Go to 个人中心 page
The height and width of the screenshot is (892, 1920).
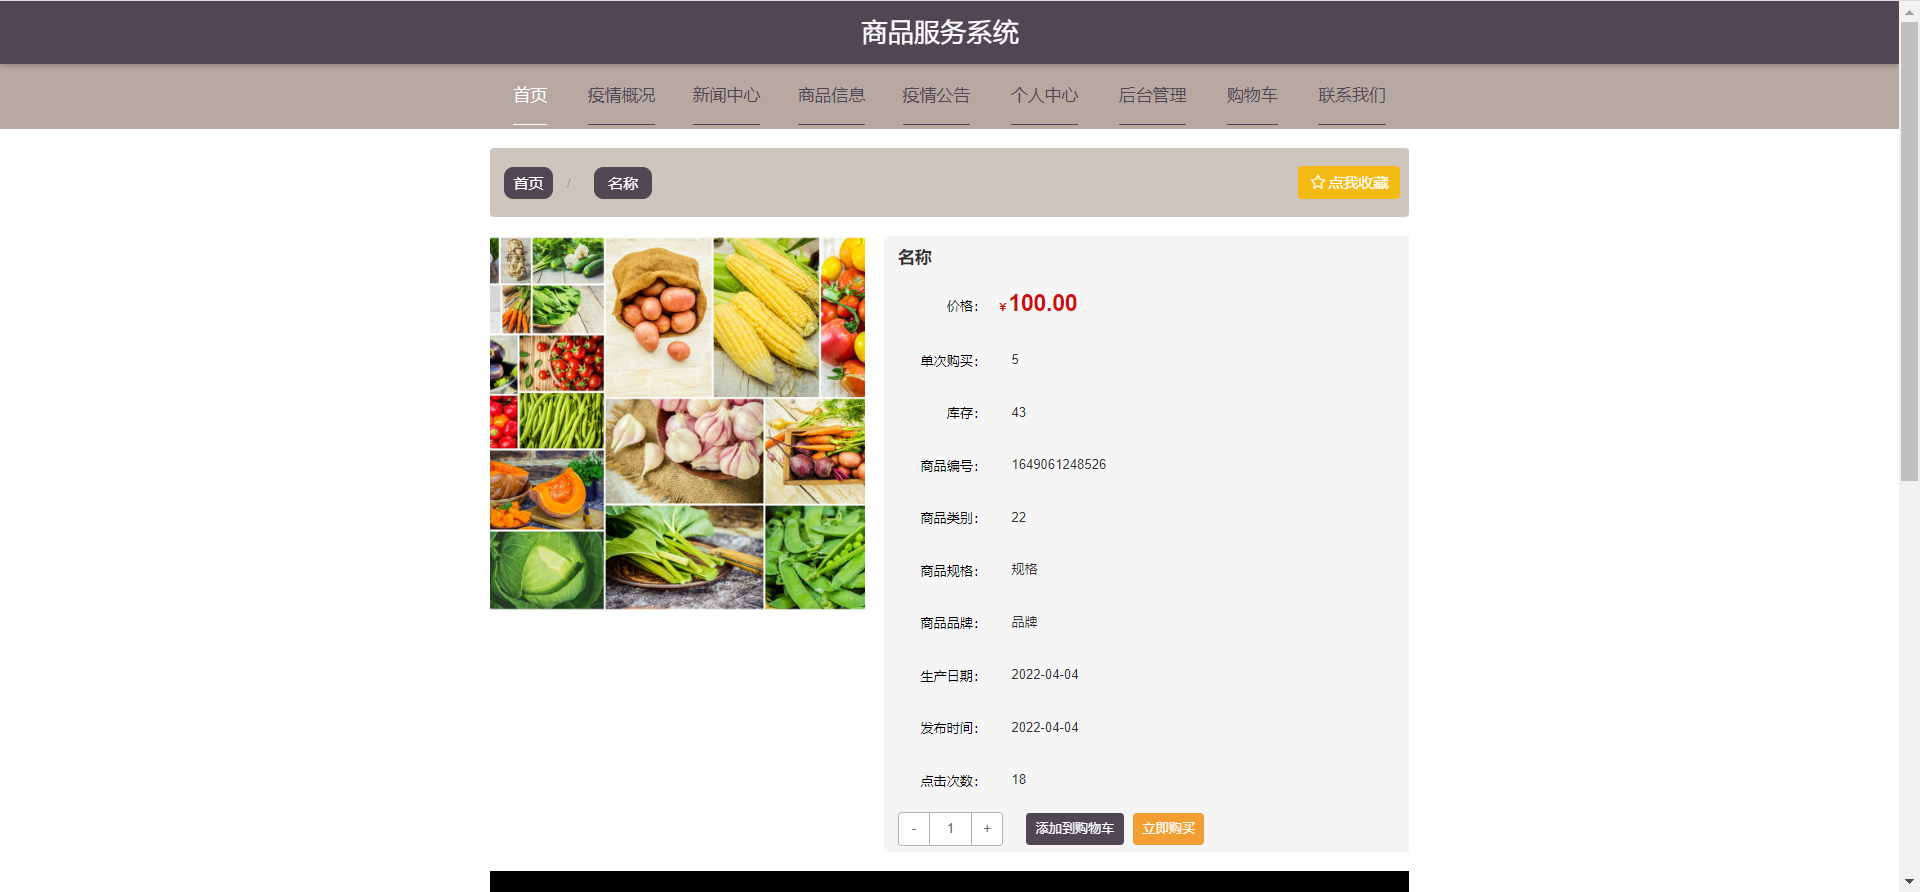[1044, 95]
